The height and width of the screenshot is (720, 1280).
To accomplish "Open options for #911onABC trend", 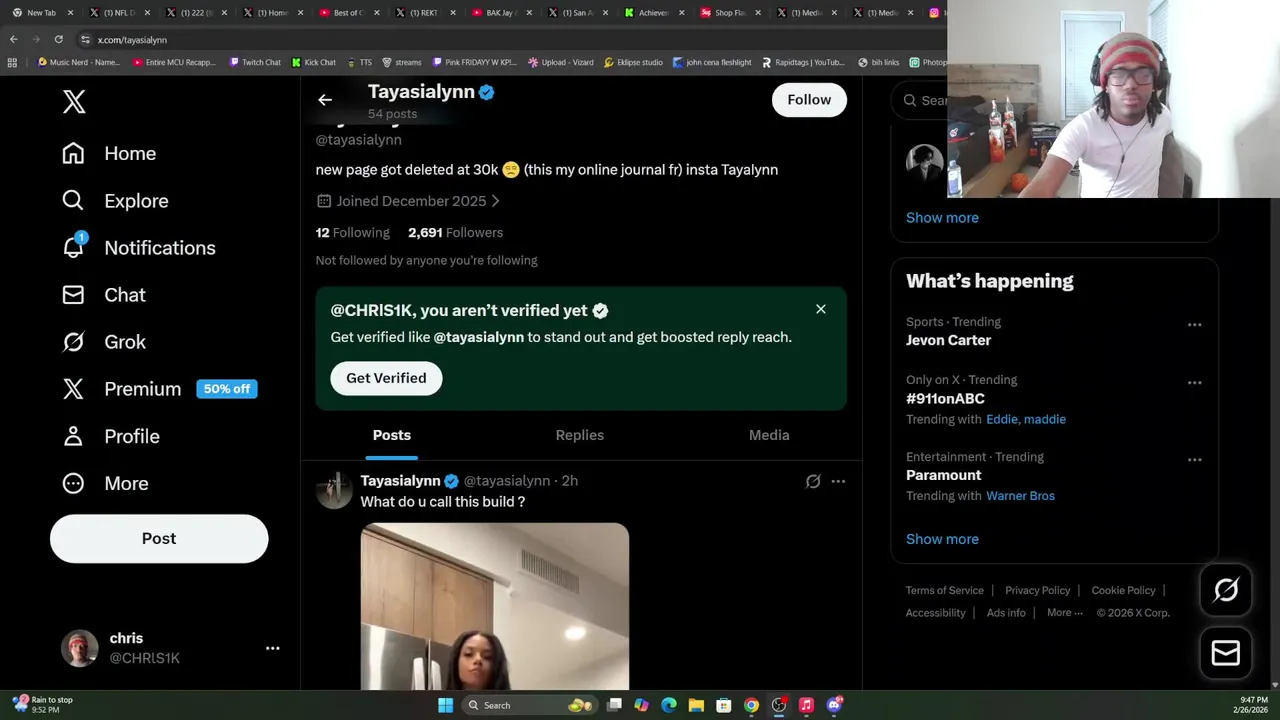I will (x=1194, y=383).
